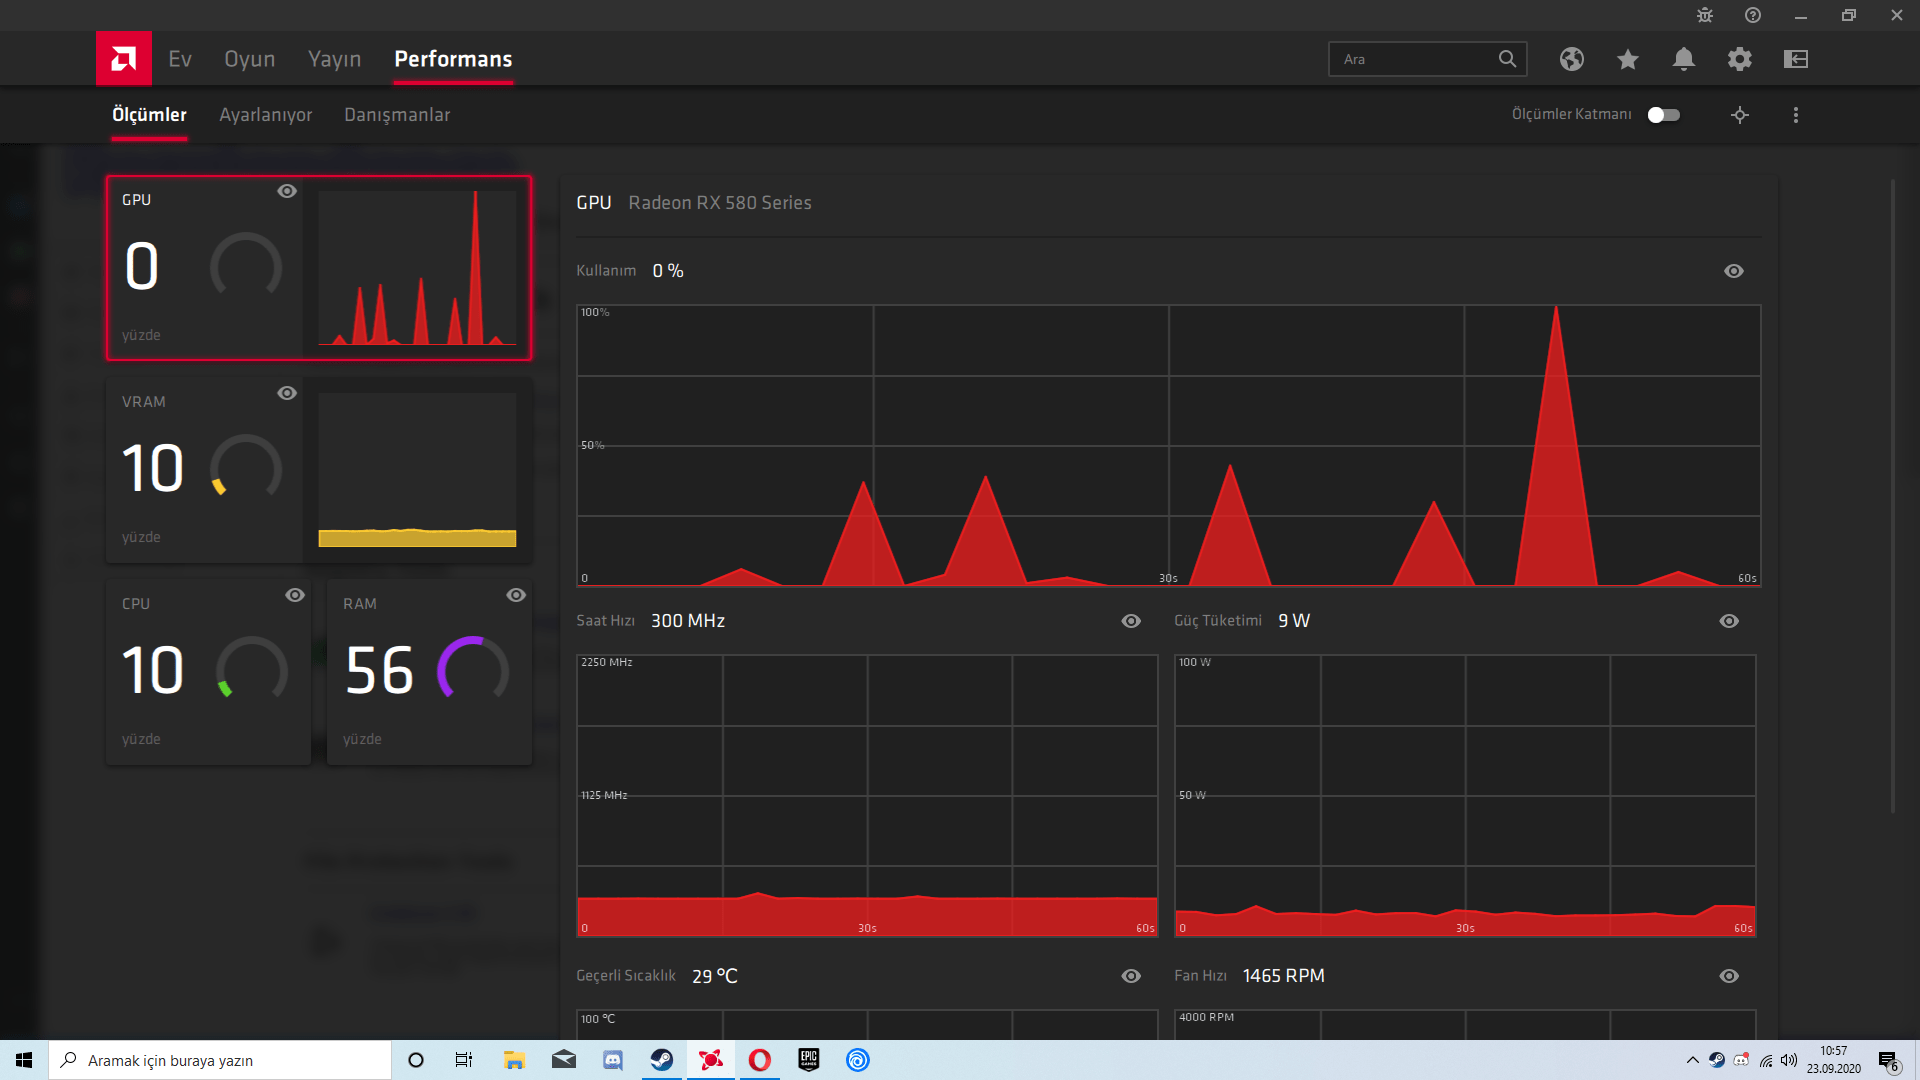Screen dimensions: 1920x1080
Task: Toggle Güç Tüketimi graph visibility
Action: [1728, 621]
